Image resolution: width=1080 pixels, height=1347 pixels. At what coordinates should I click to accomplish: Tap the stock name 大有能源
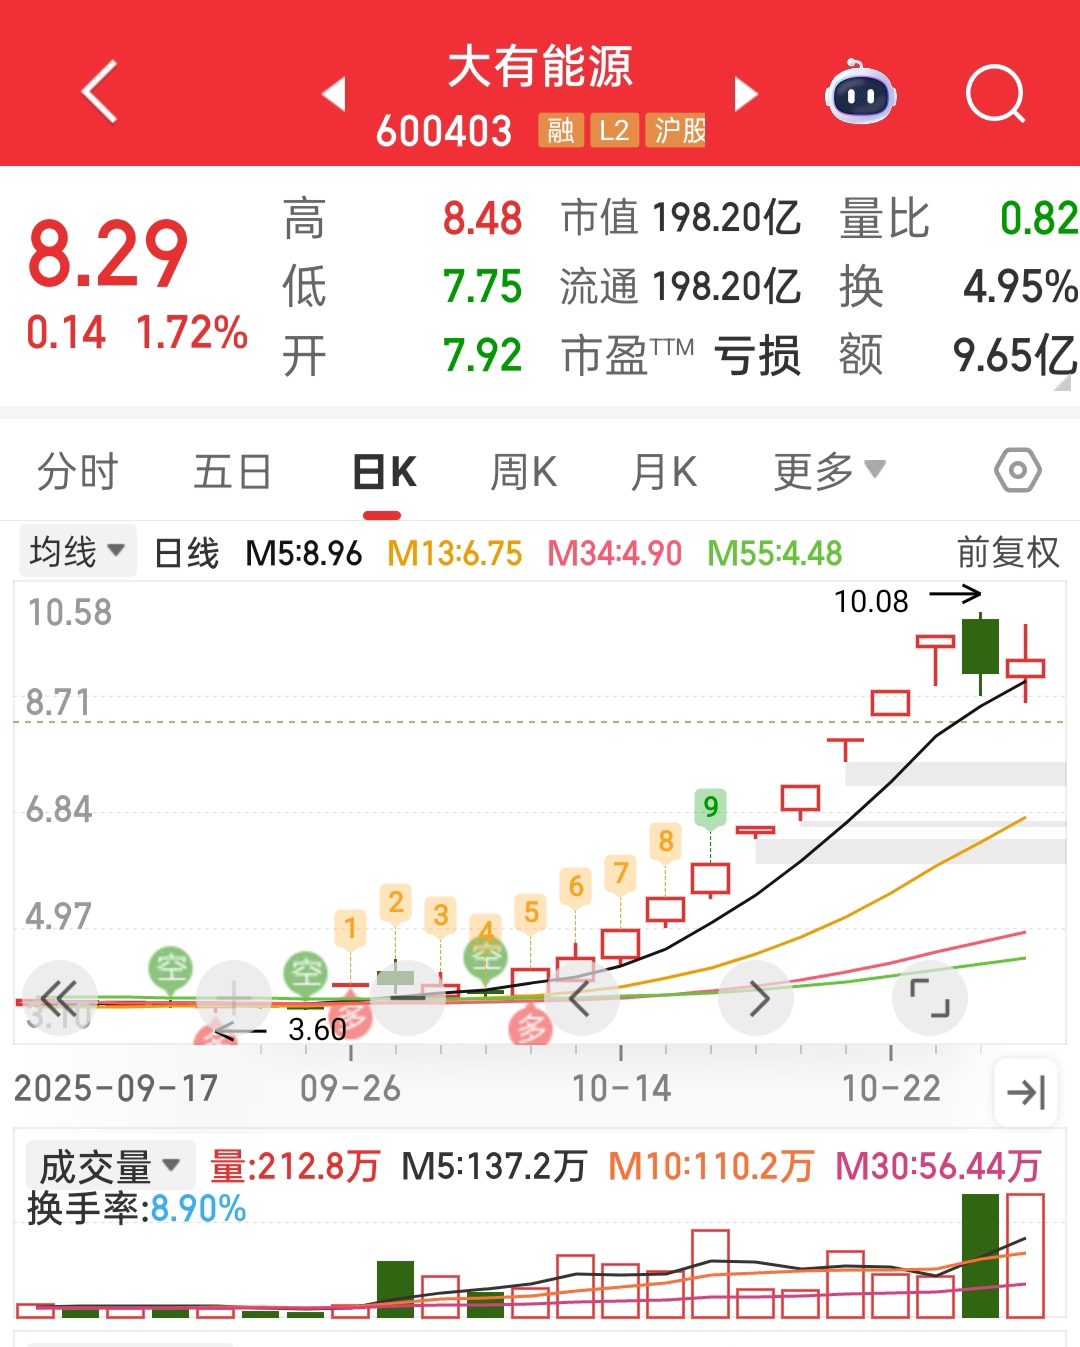[x=540, y=67]
